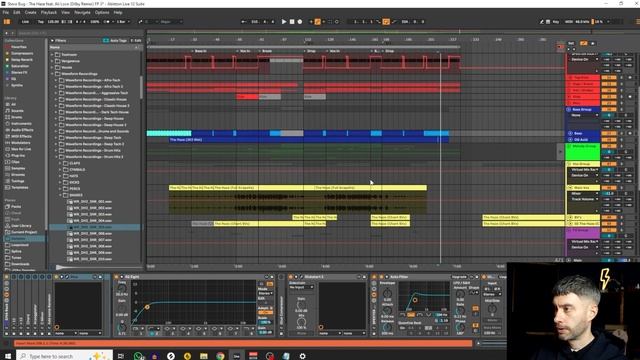Open the Major scale dropdown
640x360 pixels.
(x=171, y=22)
